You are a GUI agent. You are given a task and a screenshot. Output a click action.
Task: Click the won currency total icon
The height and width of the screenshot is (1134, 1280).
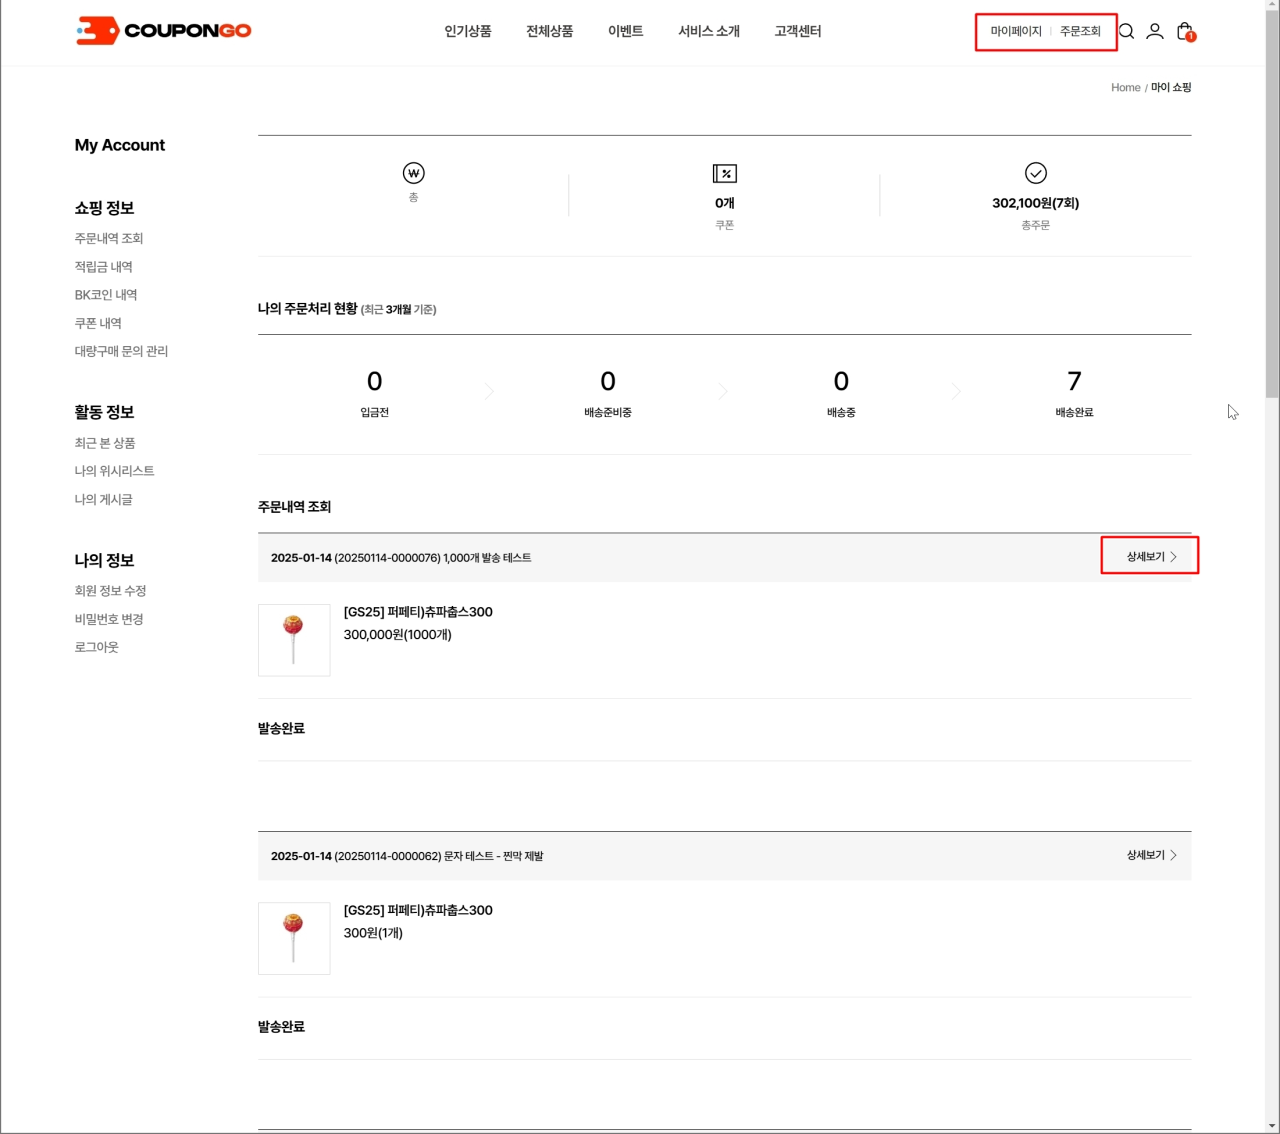(413, 173)
